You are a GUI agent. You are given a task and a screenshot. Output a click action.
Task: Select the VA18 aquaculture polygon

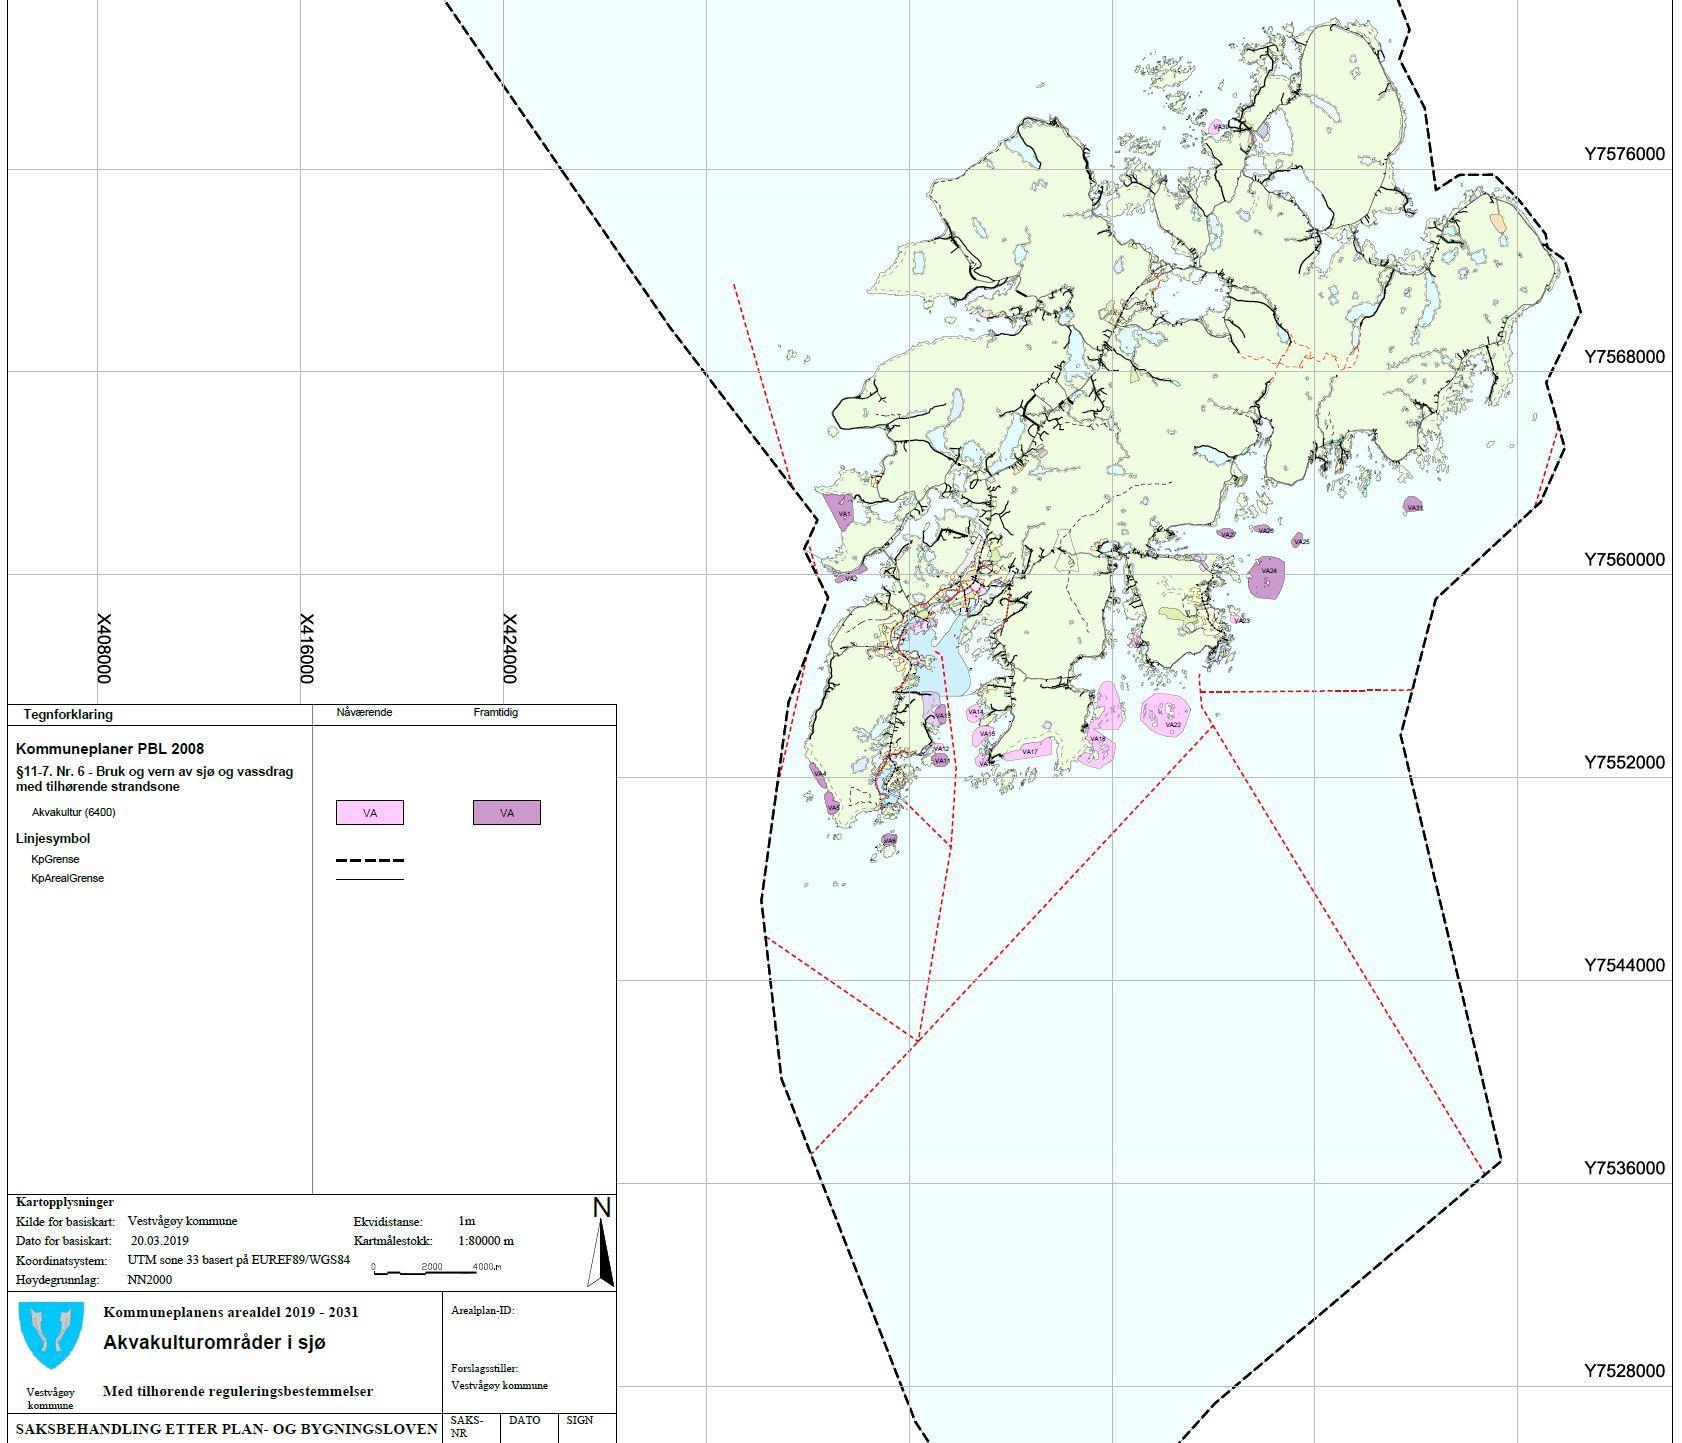pos(1103,726)
